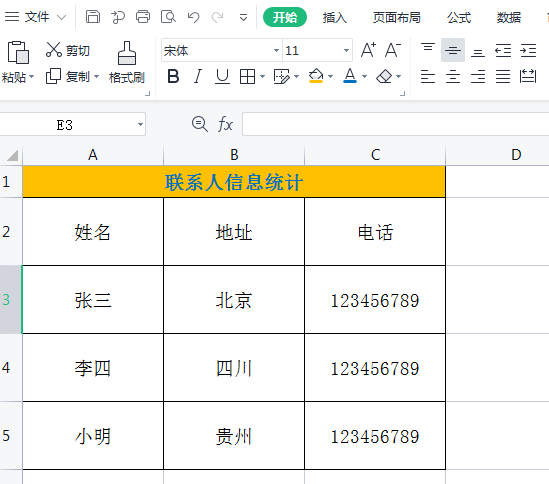Select the 联系人信息统计 title cell
This screenshot has width=549, height=484.
[234, 182]
